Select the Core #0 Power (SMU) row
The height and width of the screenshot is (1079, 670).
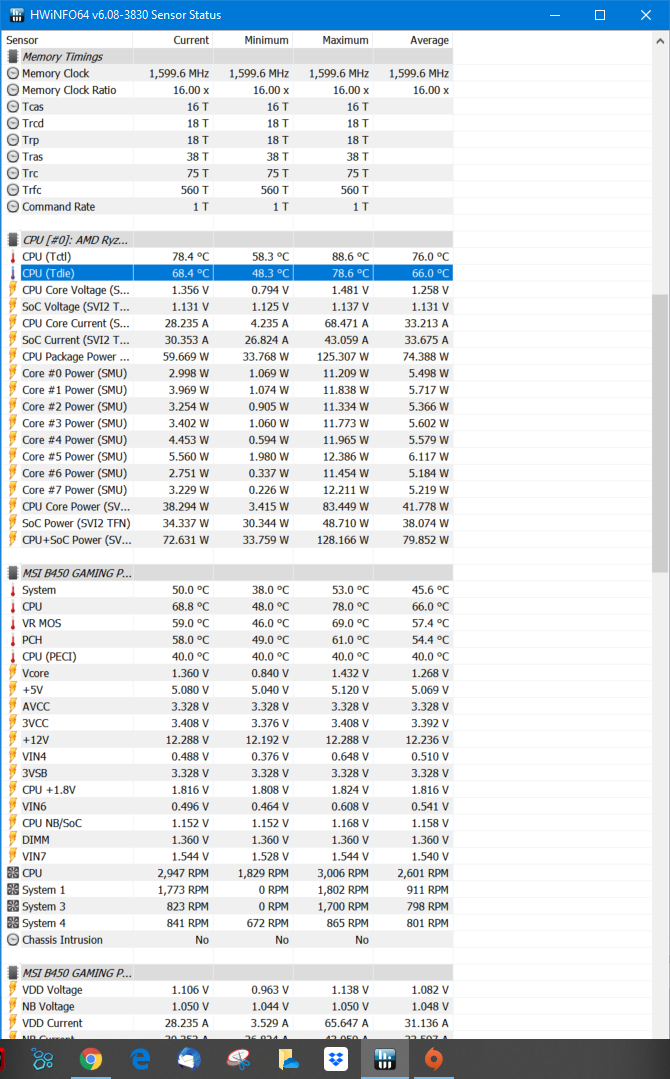click(228, 373)
